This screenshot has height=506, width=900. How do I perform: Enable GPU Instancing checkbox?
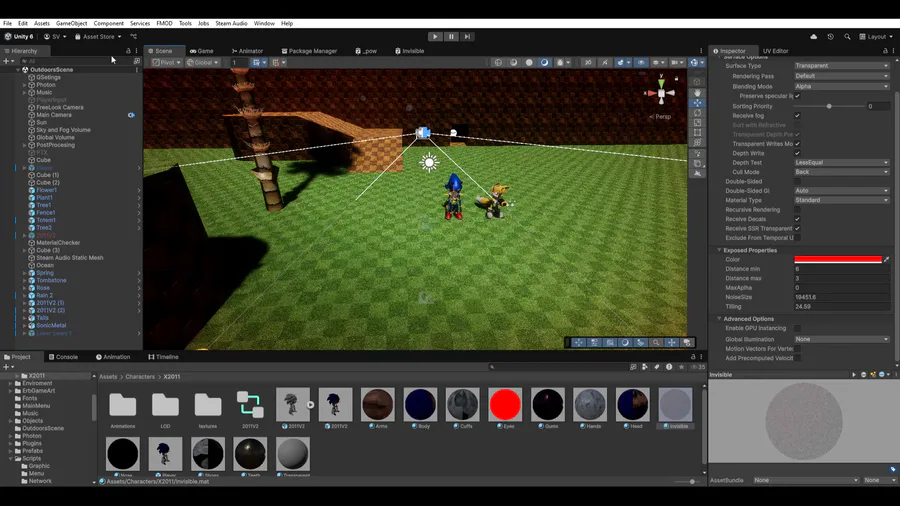coord(797,328)
